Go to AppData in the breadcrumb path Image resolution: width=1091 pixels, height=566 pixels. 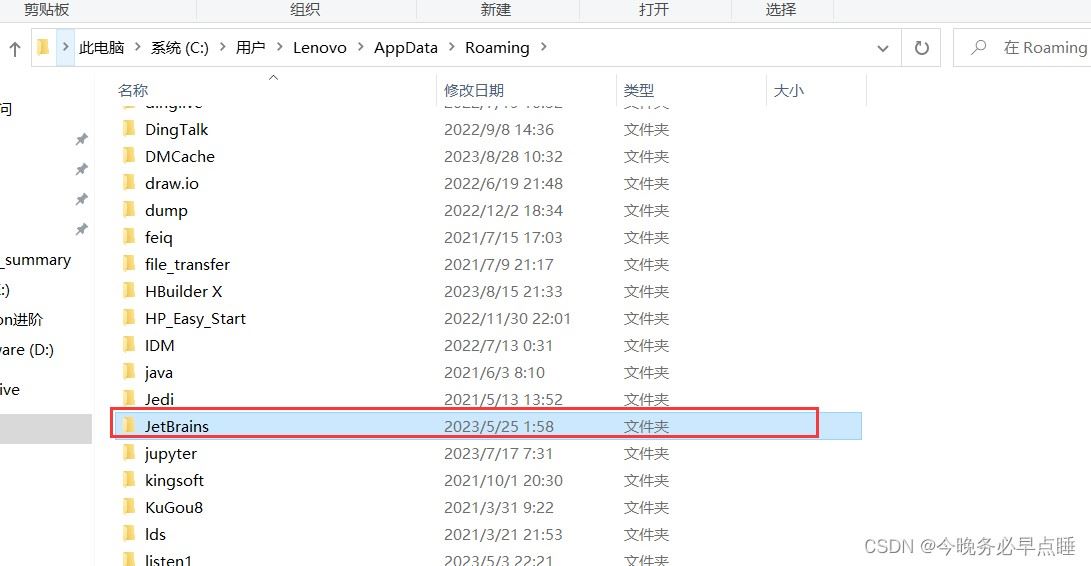pos(406,47)
